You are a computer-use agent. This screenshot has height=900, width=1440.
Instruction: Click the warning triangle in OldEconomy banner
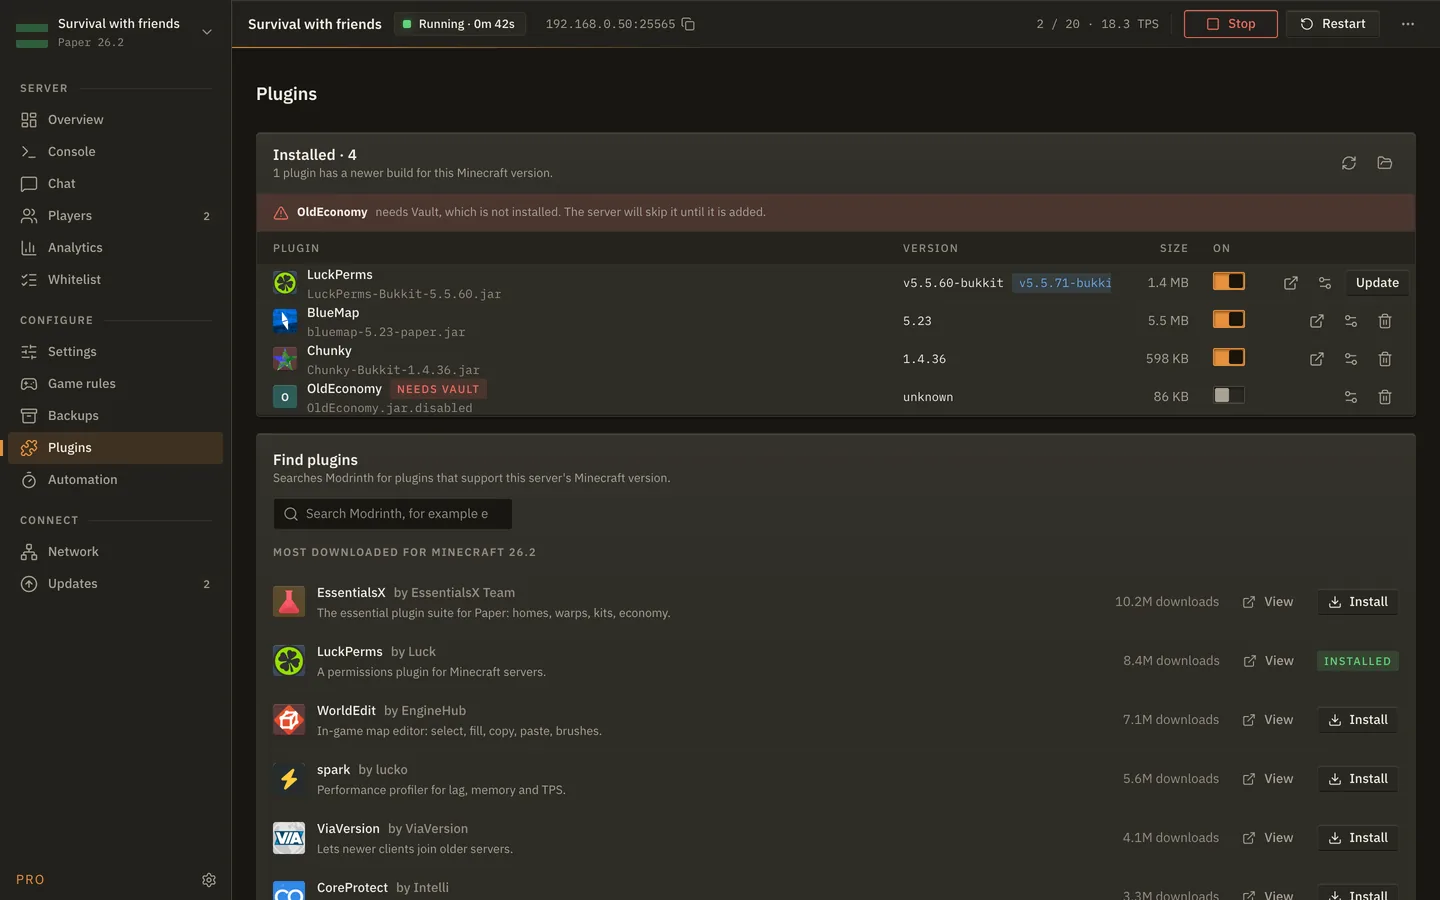[x=281, y=213]
